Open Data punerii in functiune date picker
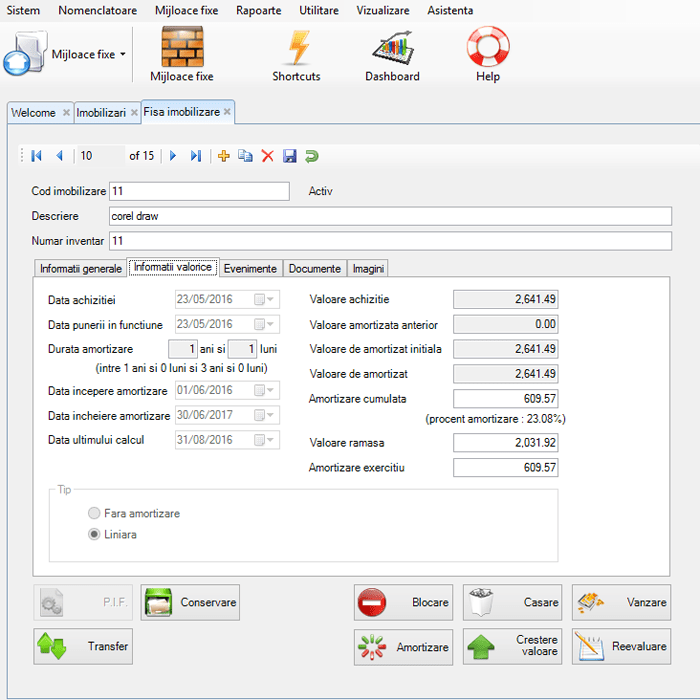 (x=264, y=324)
